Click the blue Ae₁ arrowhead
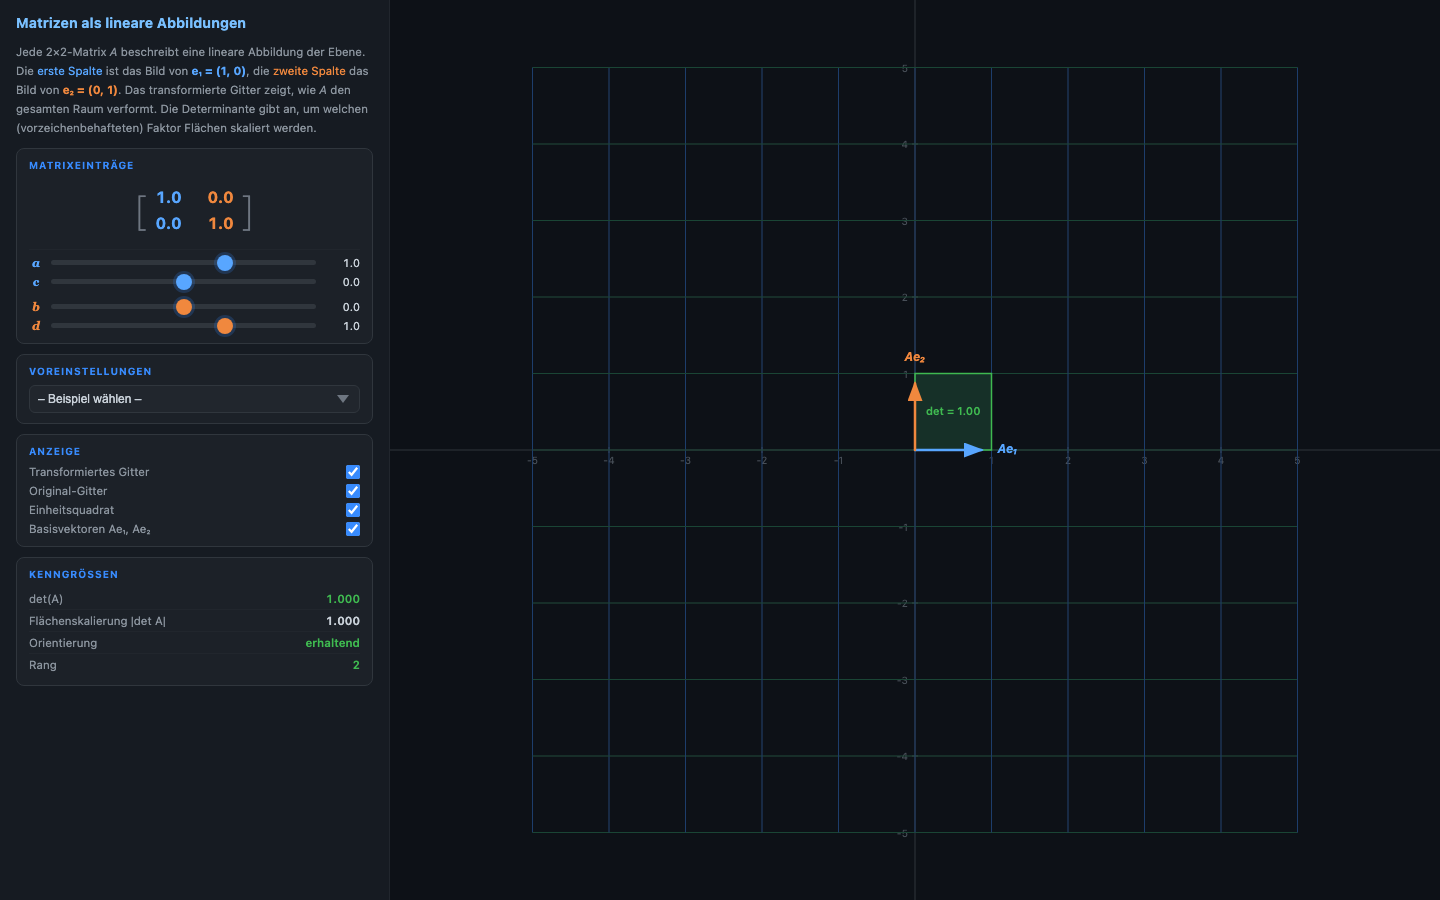The image size is (1440, 900). (974, 450)
